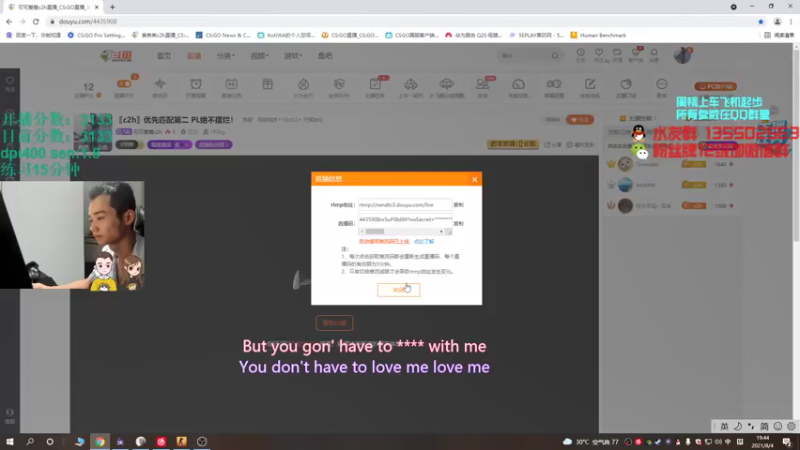The image size is (800, 450).
Task: Click the heart icon in left sidebar
Action: pyautogui.click(x=10, y=81)
